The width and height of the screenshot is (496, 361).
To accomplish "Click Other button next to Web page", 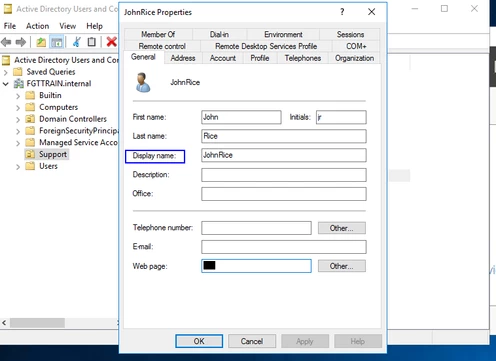I will click(342, 266).
